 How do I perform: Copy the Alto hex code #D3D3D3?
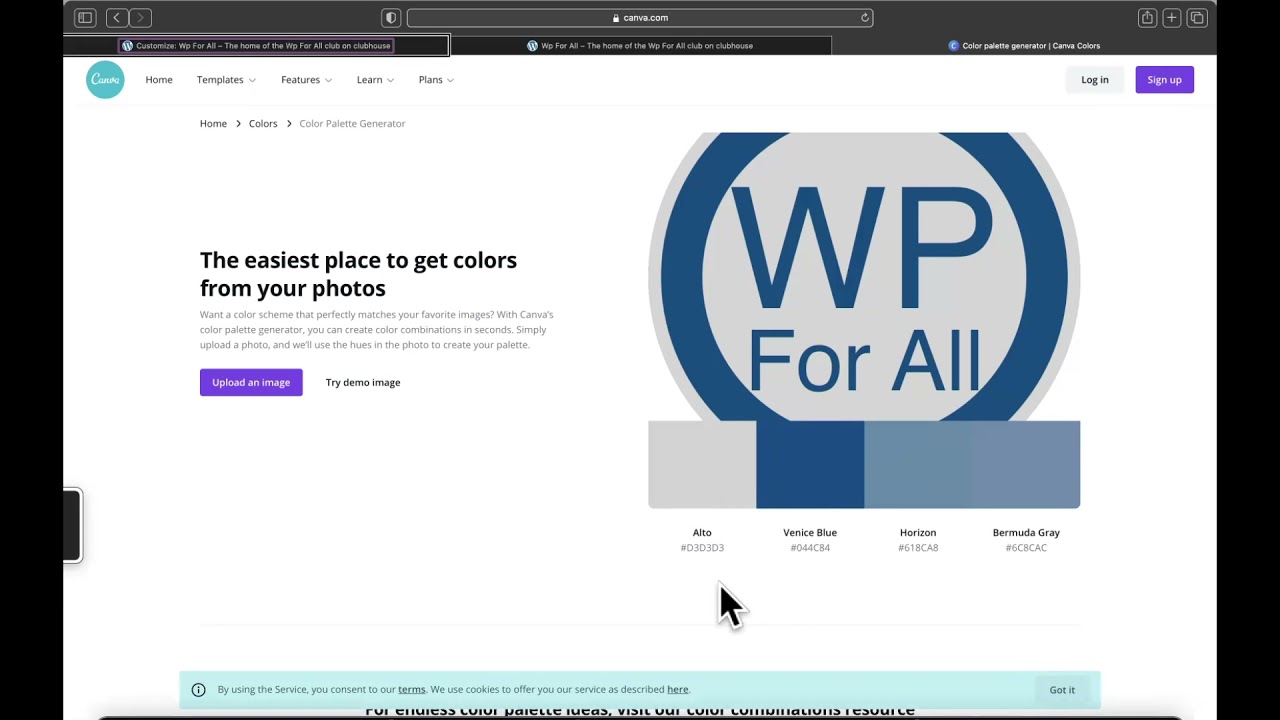coord(702,548)
